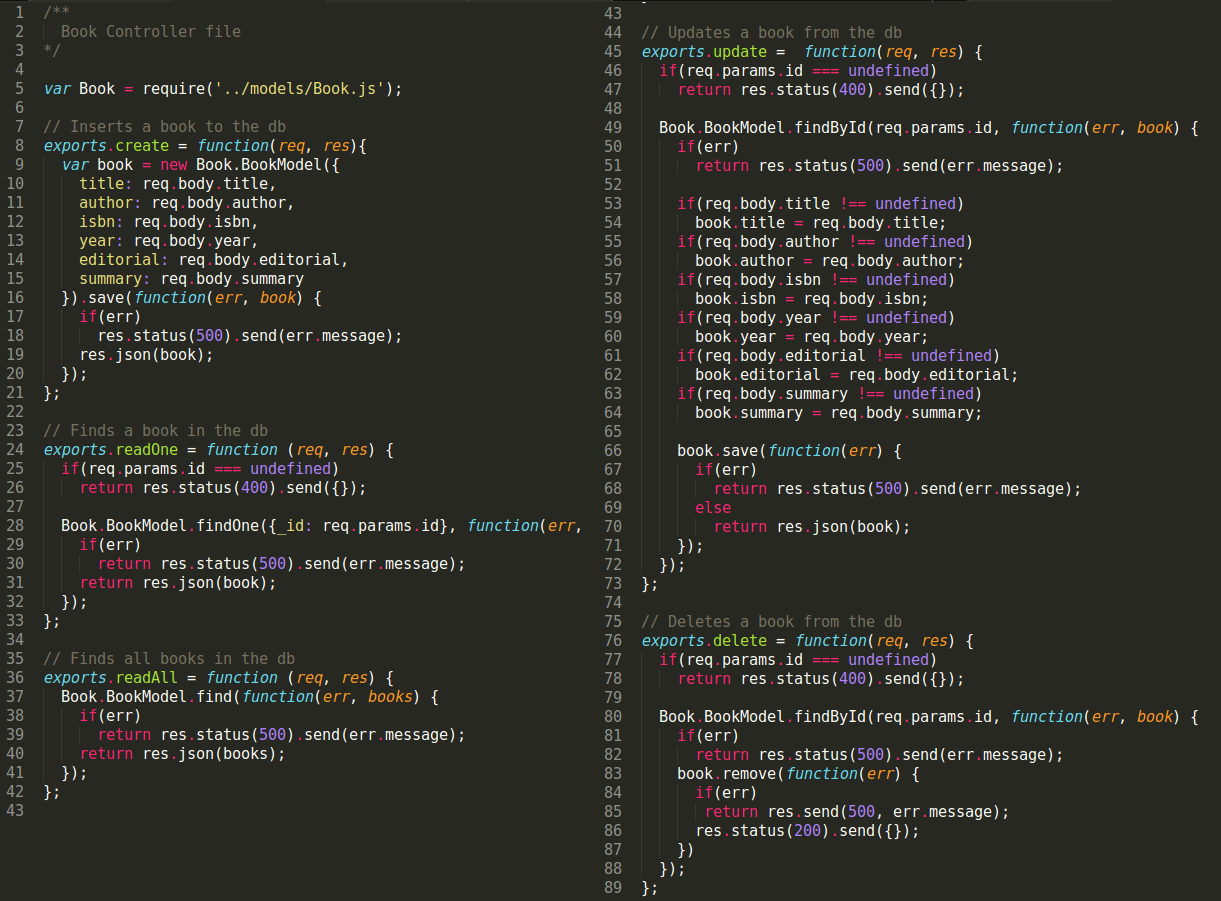Click the '// Finds all books in the db' comment

coord(169,658)
